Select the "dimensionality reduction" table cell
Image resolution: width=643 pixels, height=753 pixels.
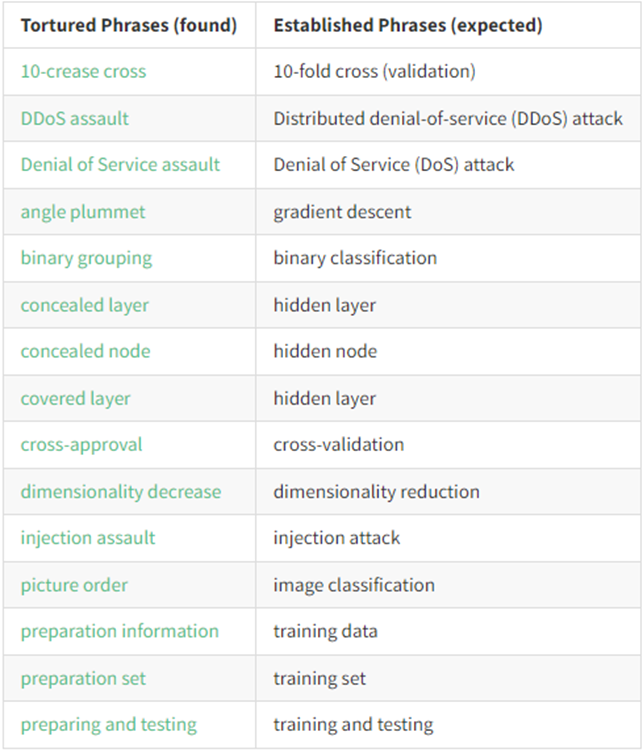(x=376, y=492)
